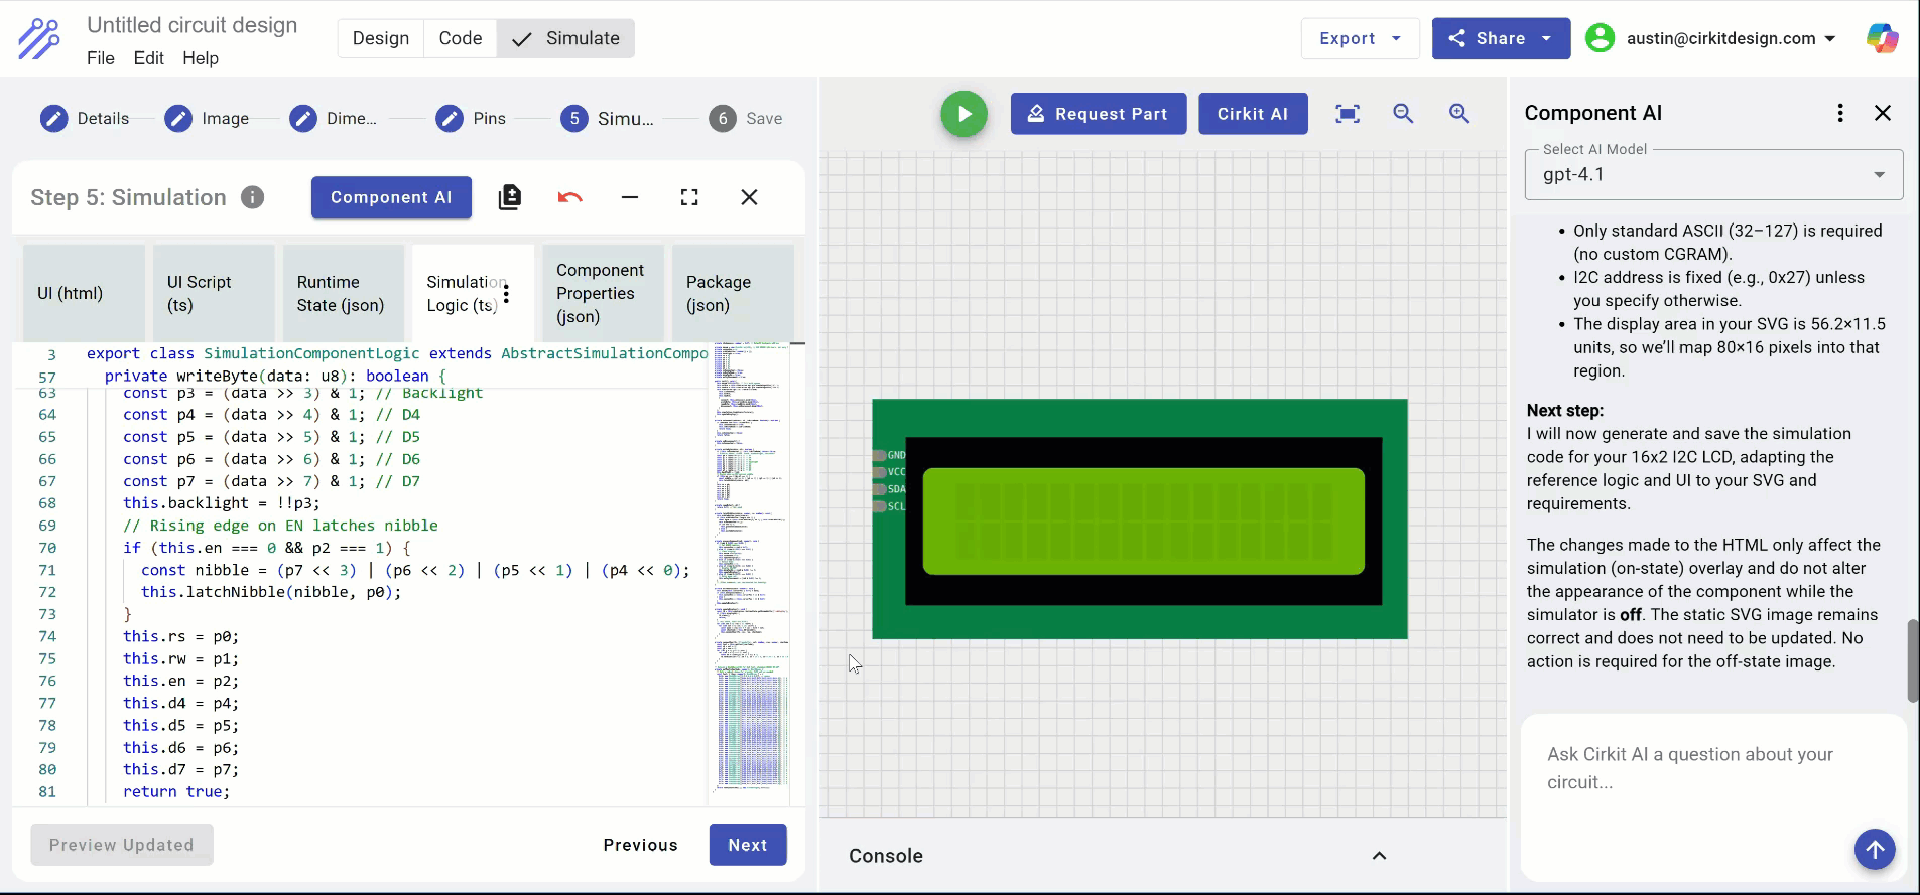Open the UI (html) tab
Screen dimensions: 1920x895
pyautogui.click(x=84, y=293)
